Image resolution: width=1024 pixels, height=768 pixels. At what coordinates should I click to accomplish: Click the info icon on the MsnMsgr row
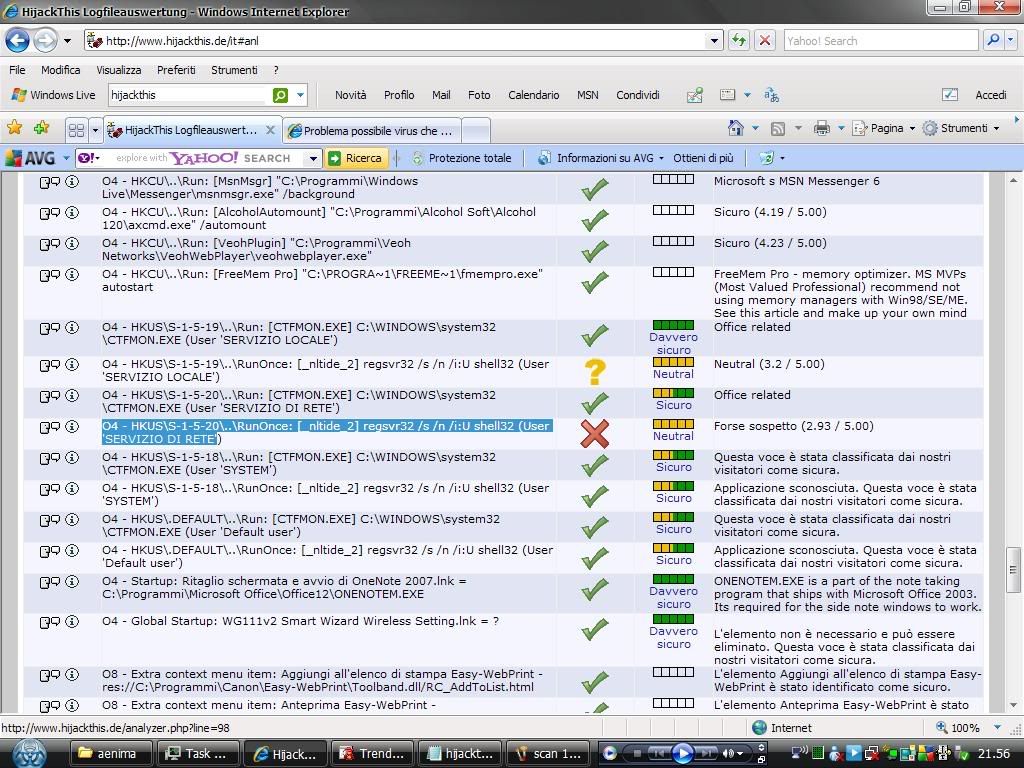point(72,182)
